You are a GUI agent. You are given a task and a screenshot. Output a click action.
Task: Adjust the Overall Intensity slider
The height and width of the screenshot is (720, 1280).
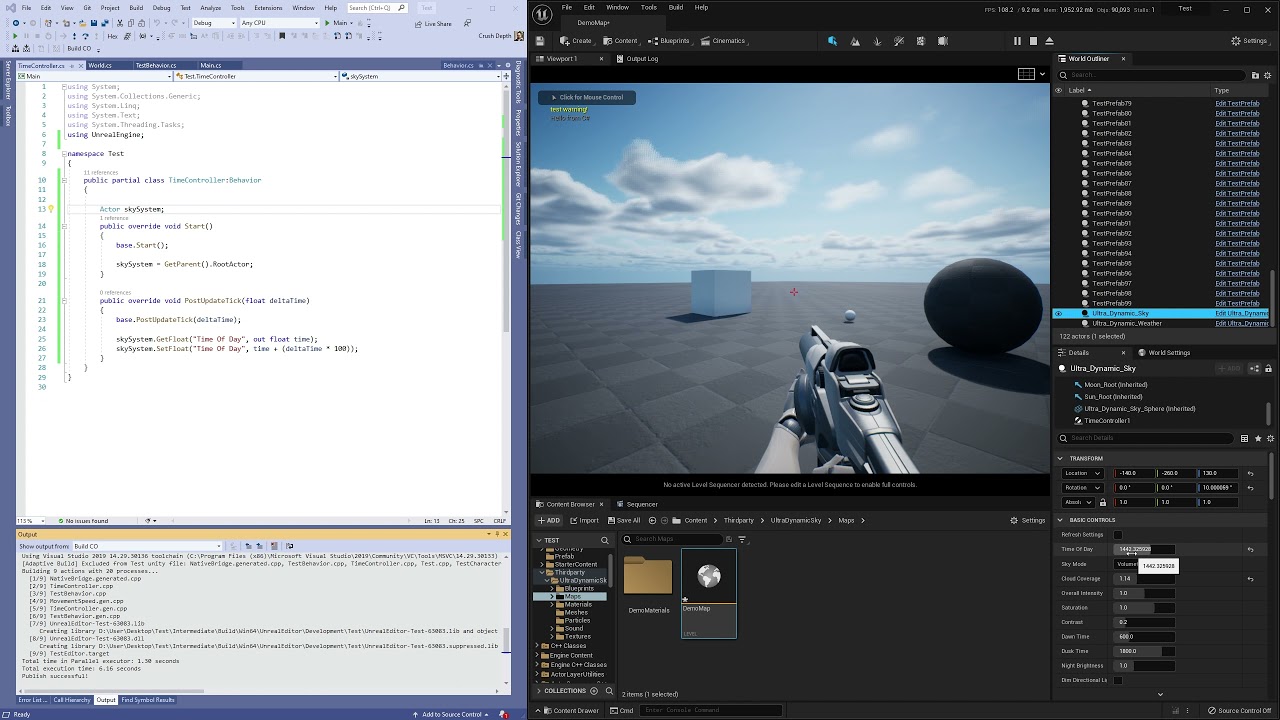click(1144, 593)
